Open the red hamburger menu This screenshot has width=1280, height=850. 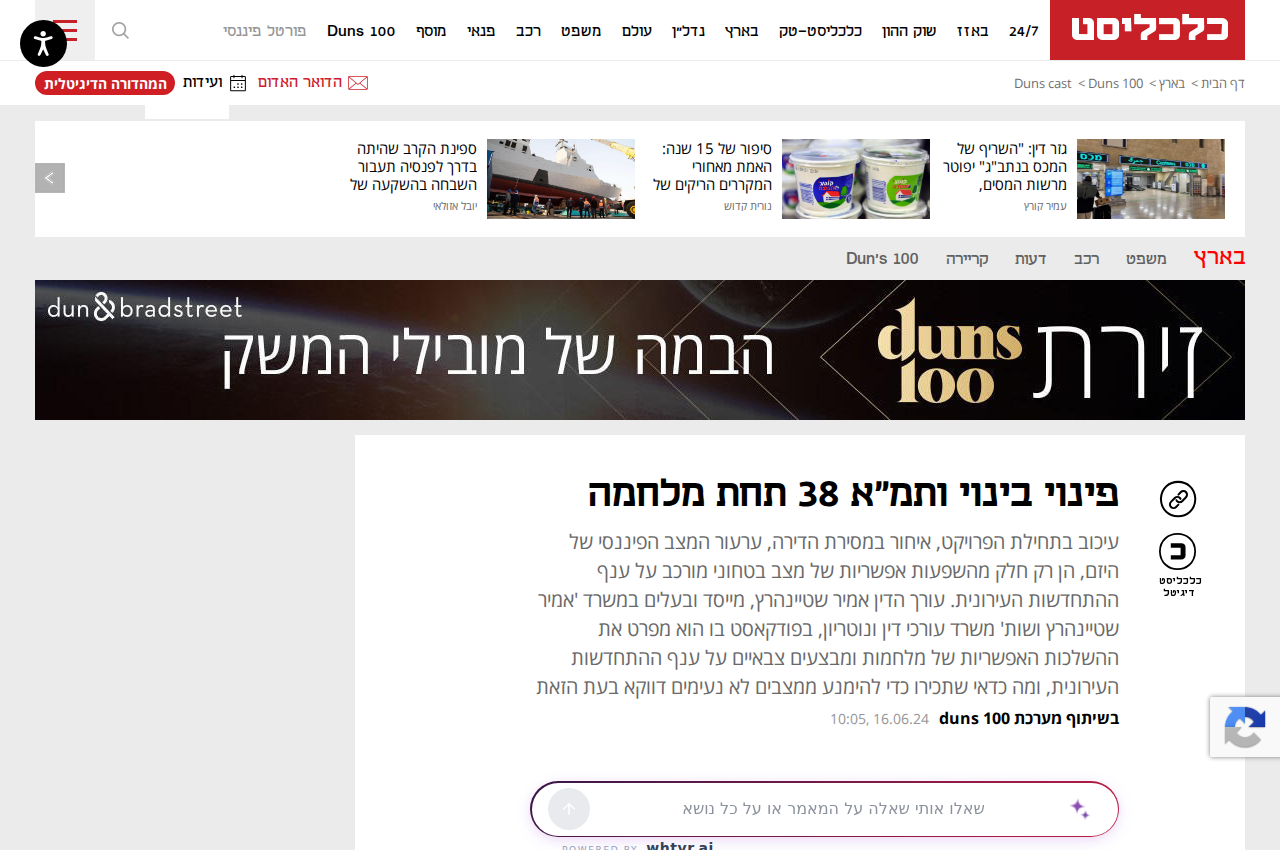pyautogui.click(x=65, y=30)
